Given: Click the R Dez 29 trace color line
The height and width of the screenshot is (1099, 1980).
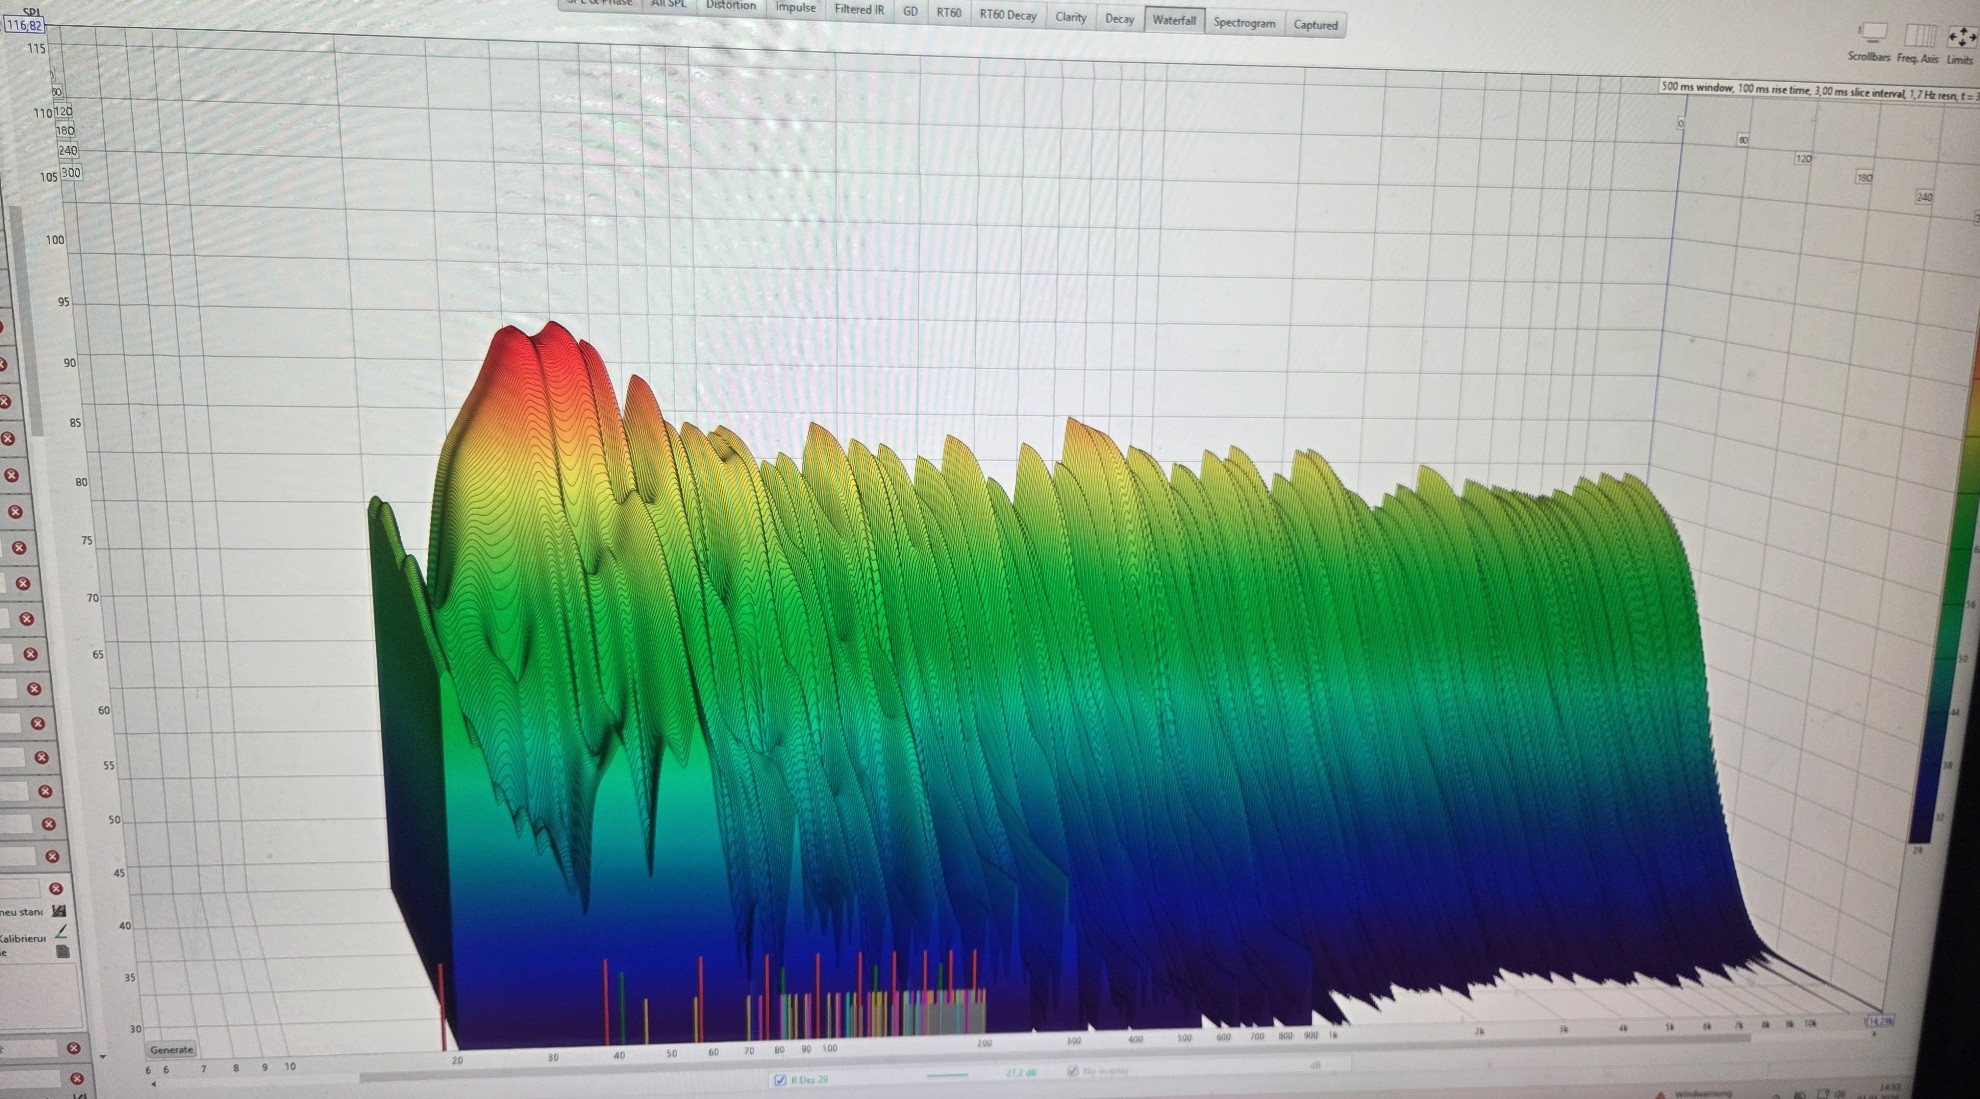Looking at the screenshot, I should coord(947,1075).
